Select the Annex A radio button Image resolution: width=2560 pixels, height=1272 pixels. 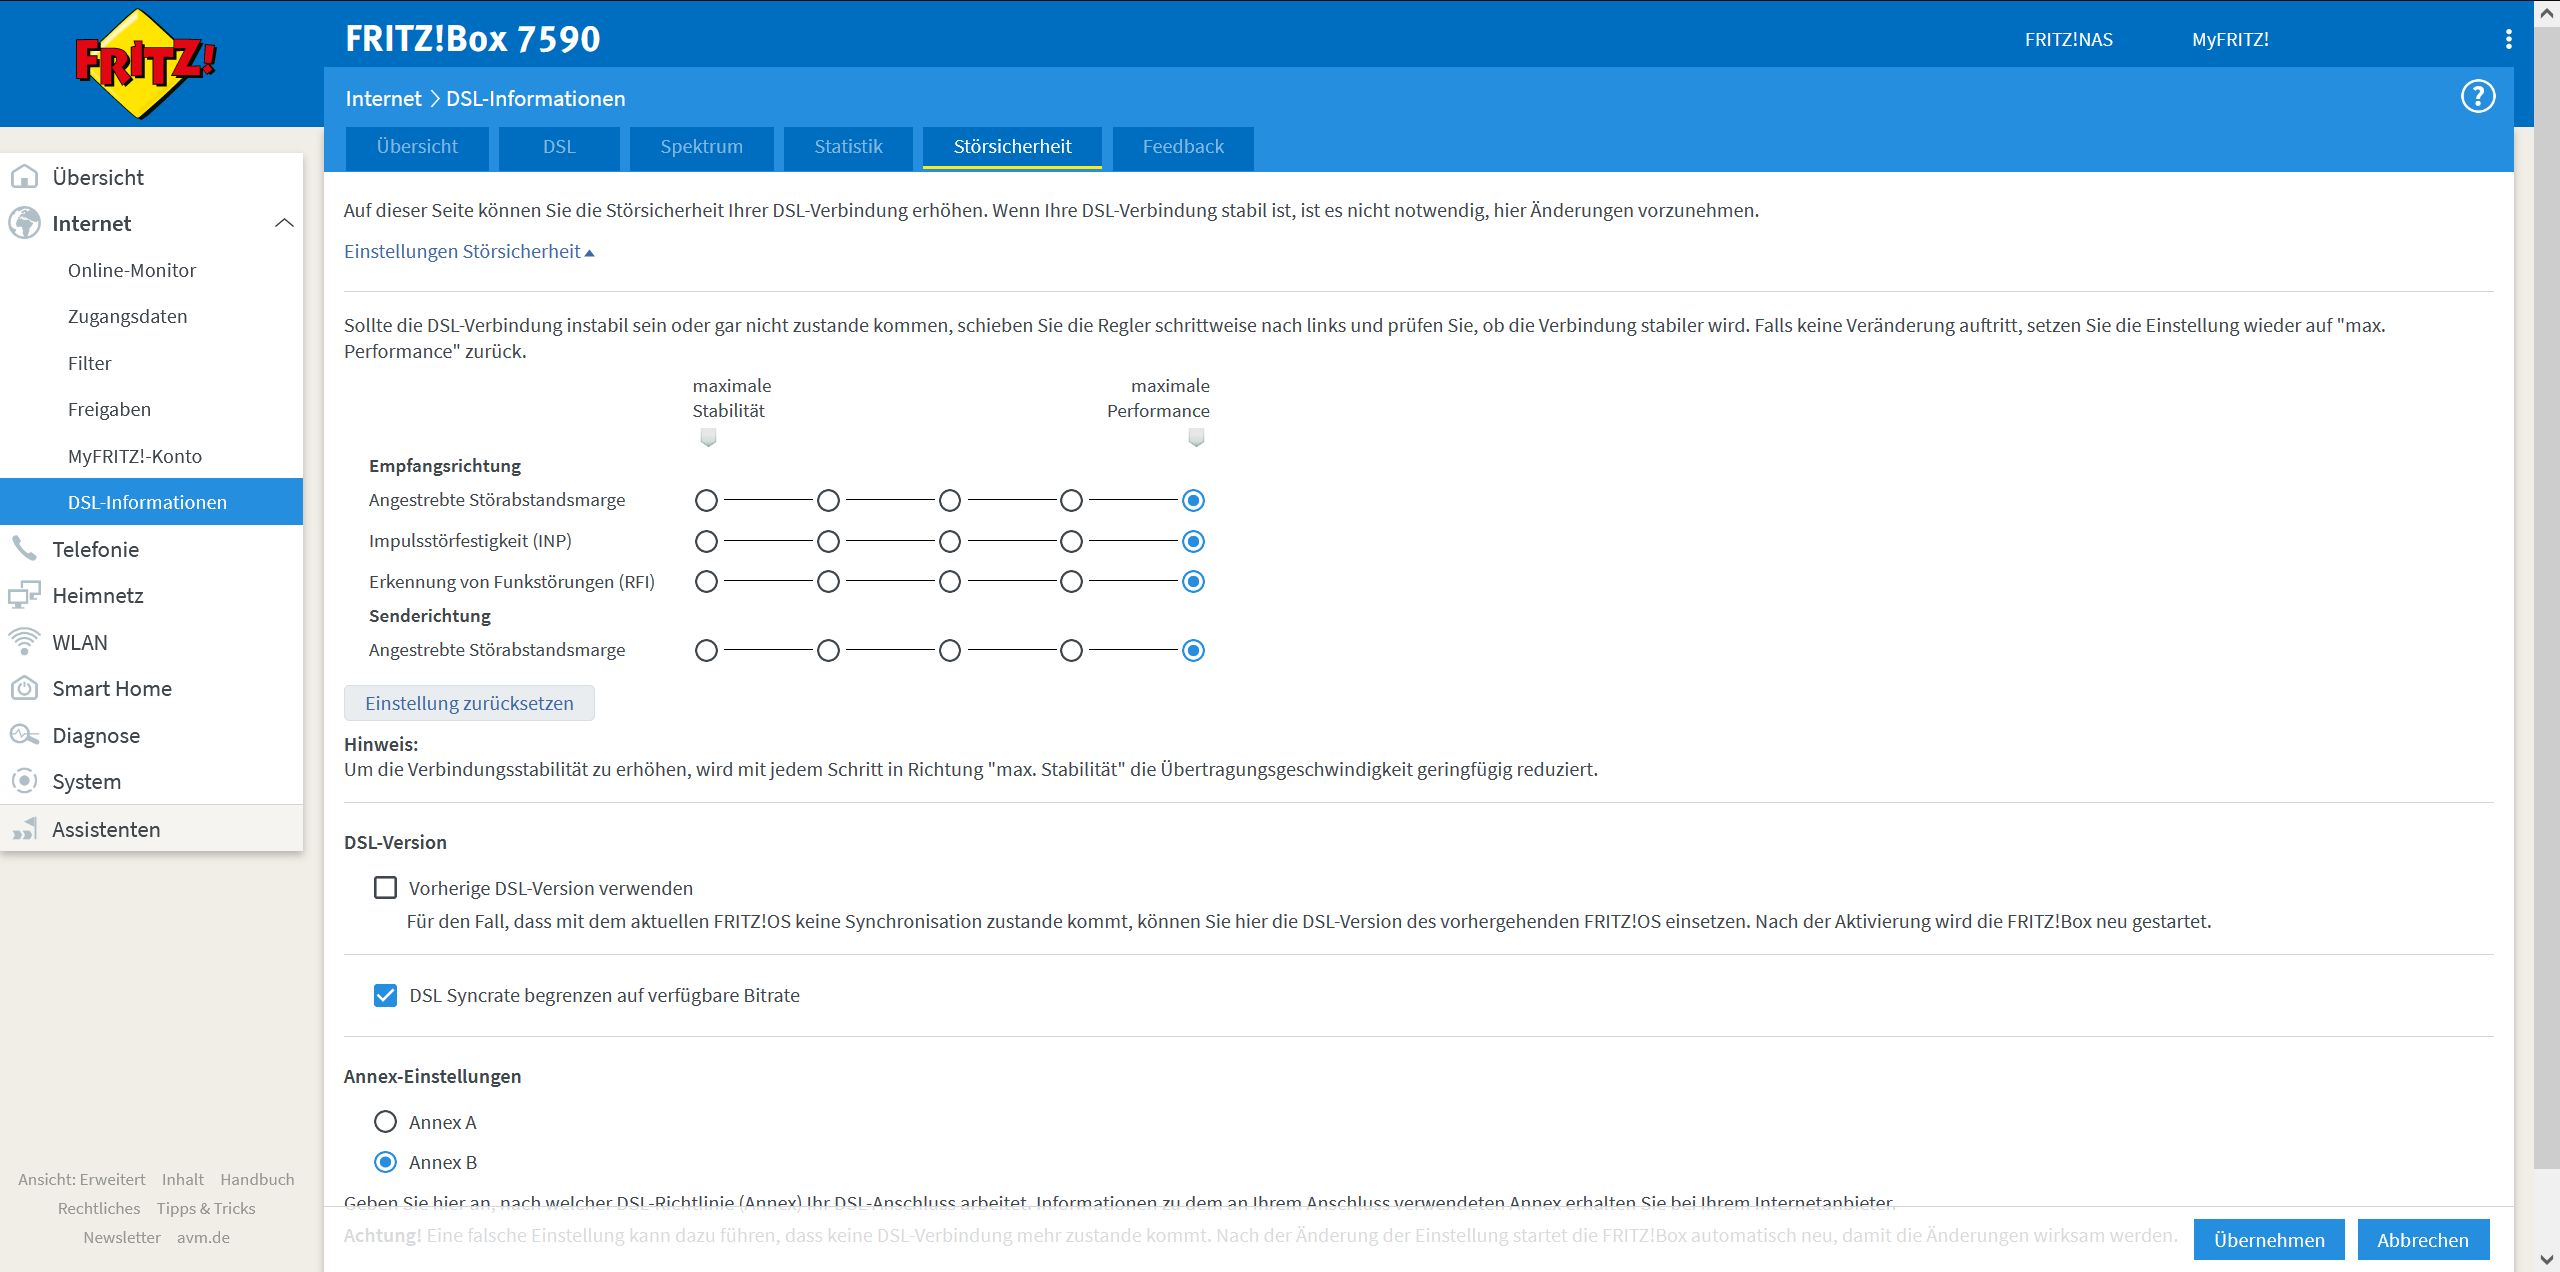tap(385, 1122)
